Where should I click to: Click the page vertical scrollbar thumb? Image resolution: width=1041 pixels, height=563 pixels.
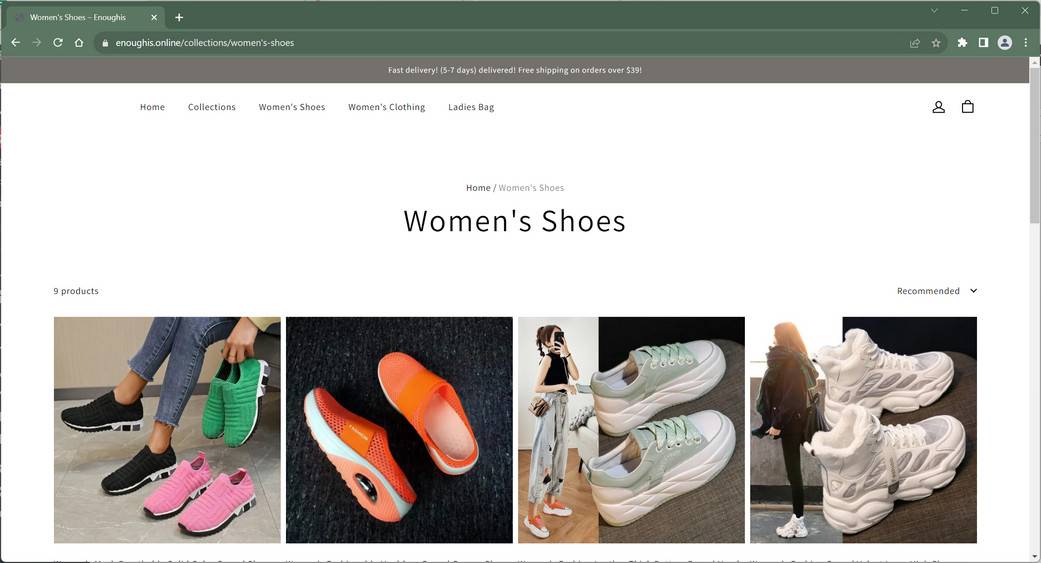pyautogui.click(x=1034, y=145)
